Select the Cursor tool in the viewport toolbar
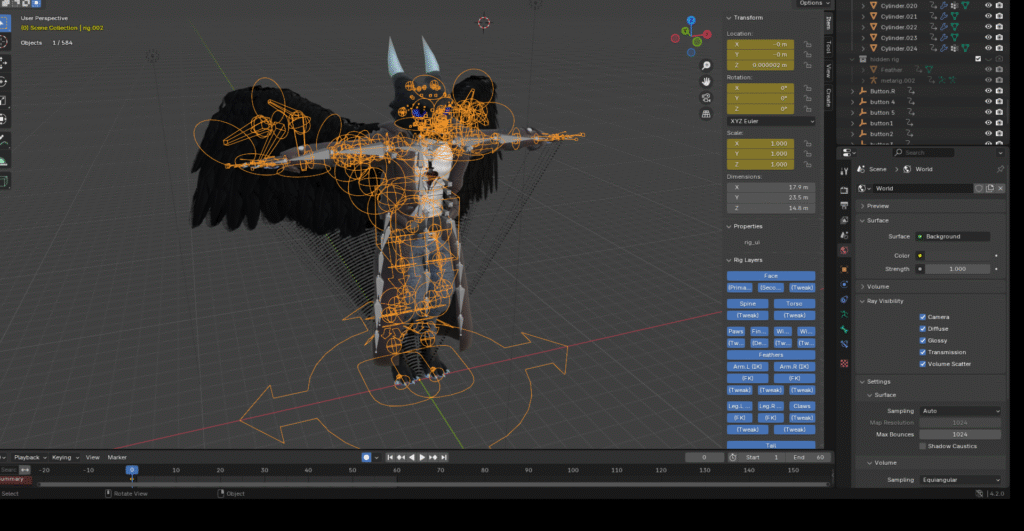 pyautogui.click(x=4, y=42)
